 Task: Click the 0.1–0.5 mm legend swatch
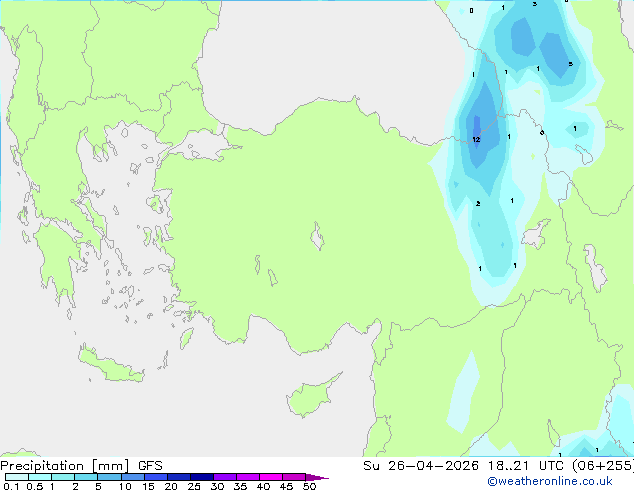(x=17, y=477)
